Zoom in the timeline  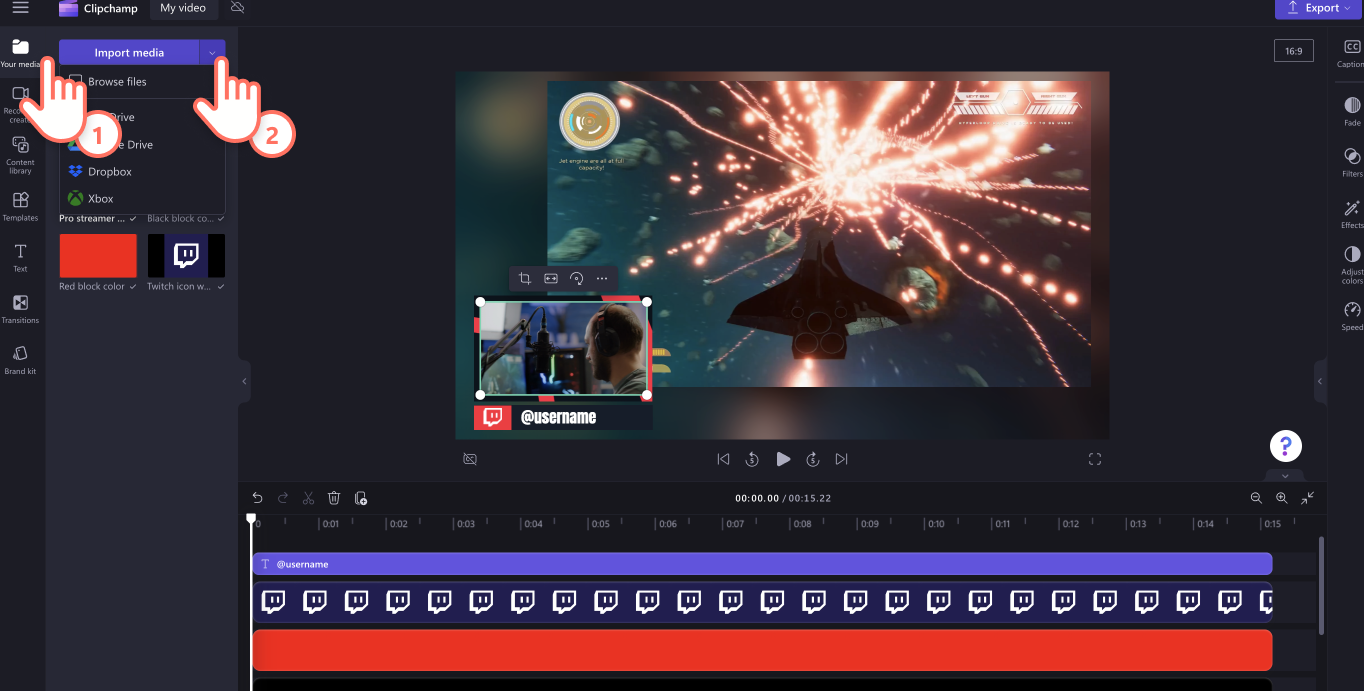point(1282,497)
